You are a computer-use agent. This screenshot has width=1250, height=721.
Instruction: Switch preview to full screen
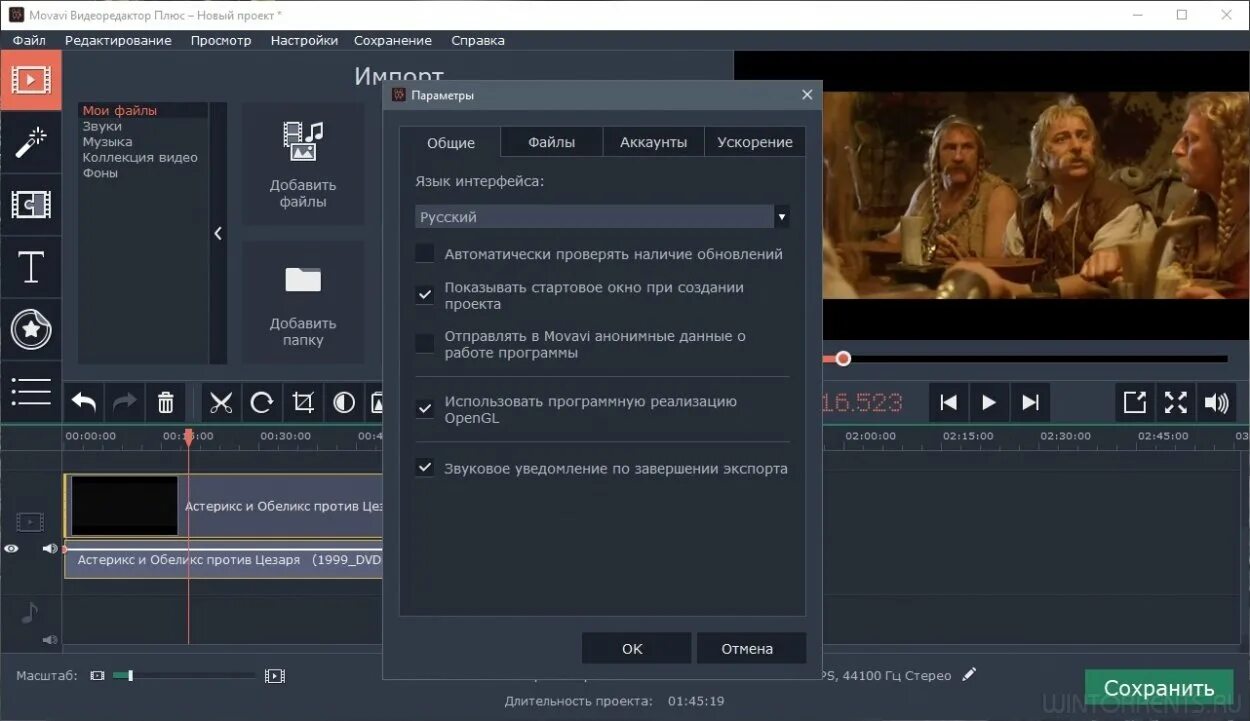point(1176,402)
